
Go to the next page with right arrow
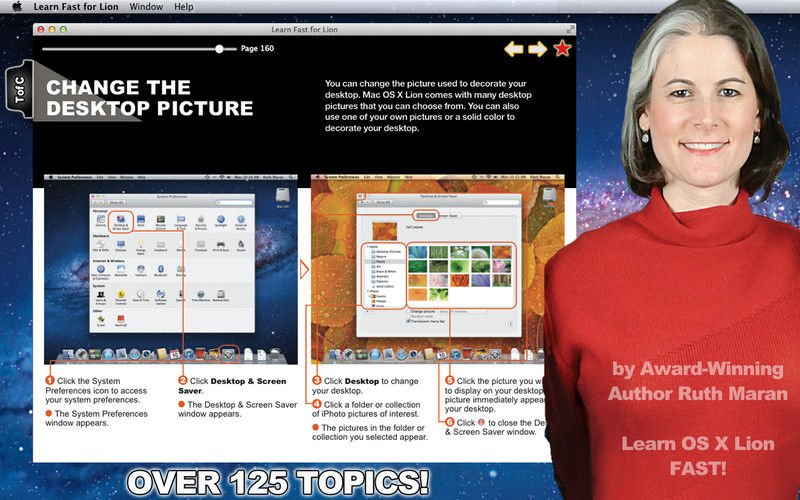click(537, 49)
